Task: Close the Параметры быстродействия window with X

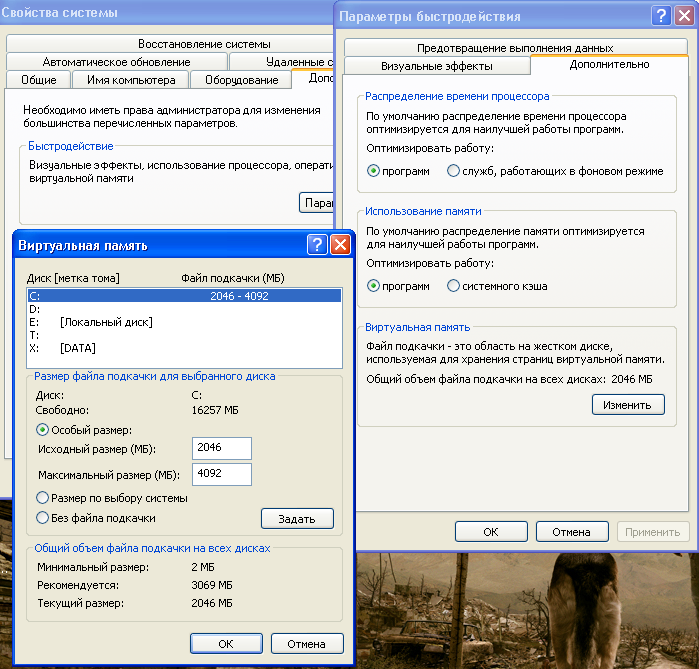Action: (x=683, y=16)
